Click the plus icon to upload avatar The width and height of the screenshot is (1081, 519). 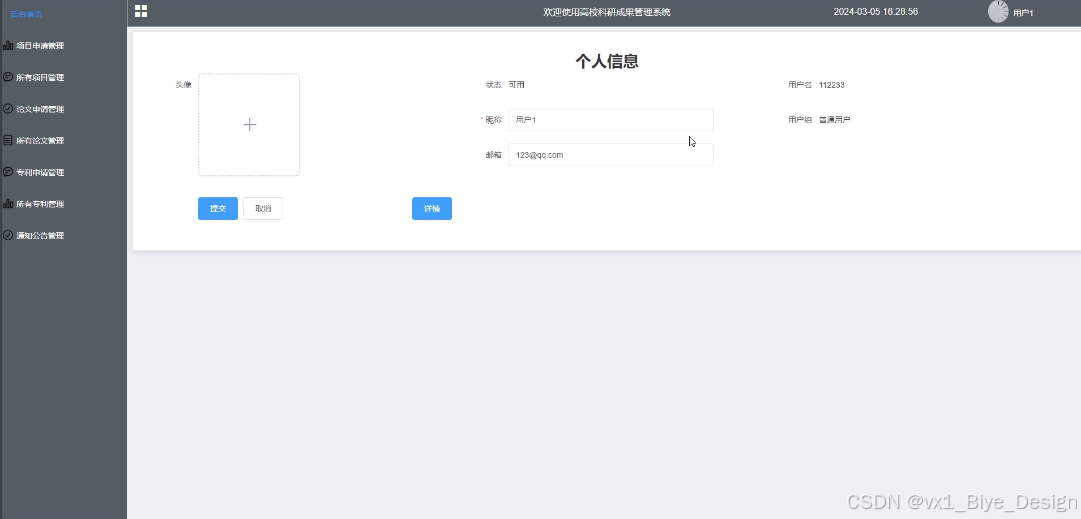pyautogui.click(x=249, y=125)
